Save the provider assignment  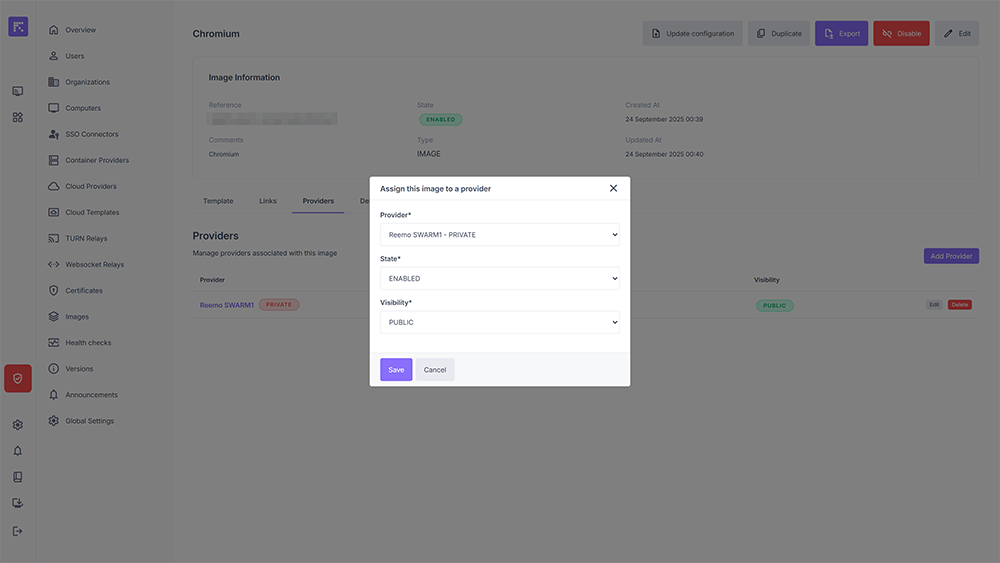coord(396,370)
